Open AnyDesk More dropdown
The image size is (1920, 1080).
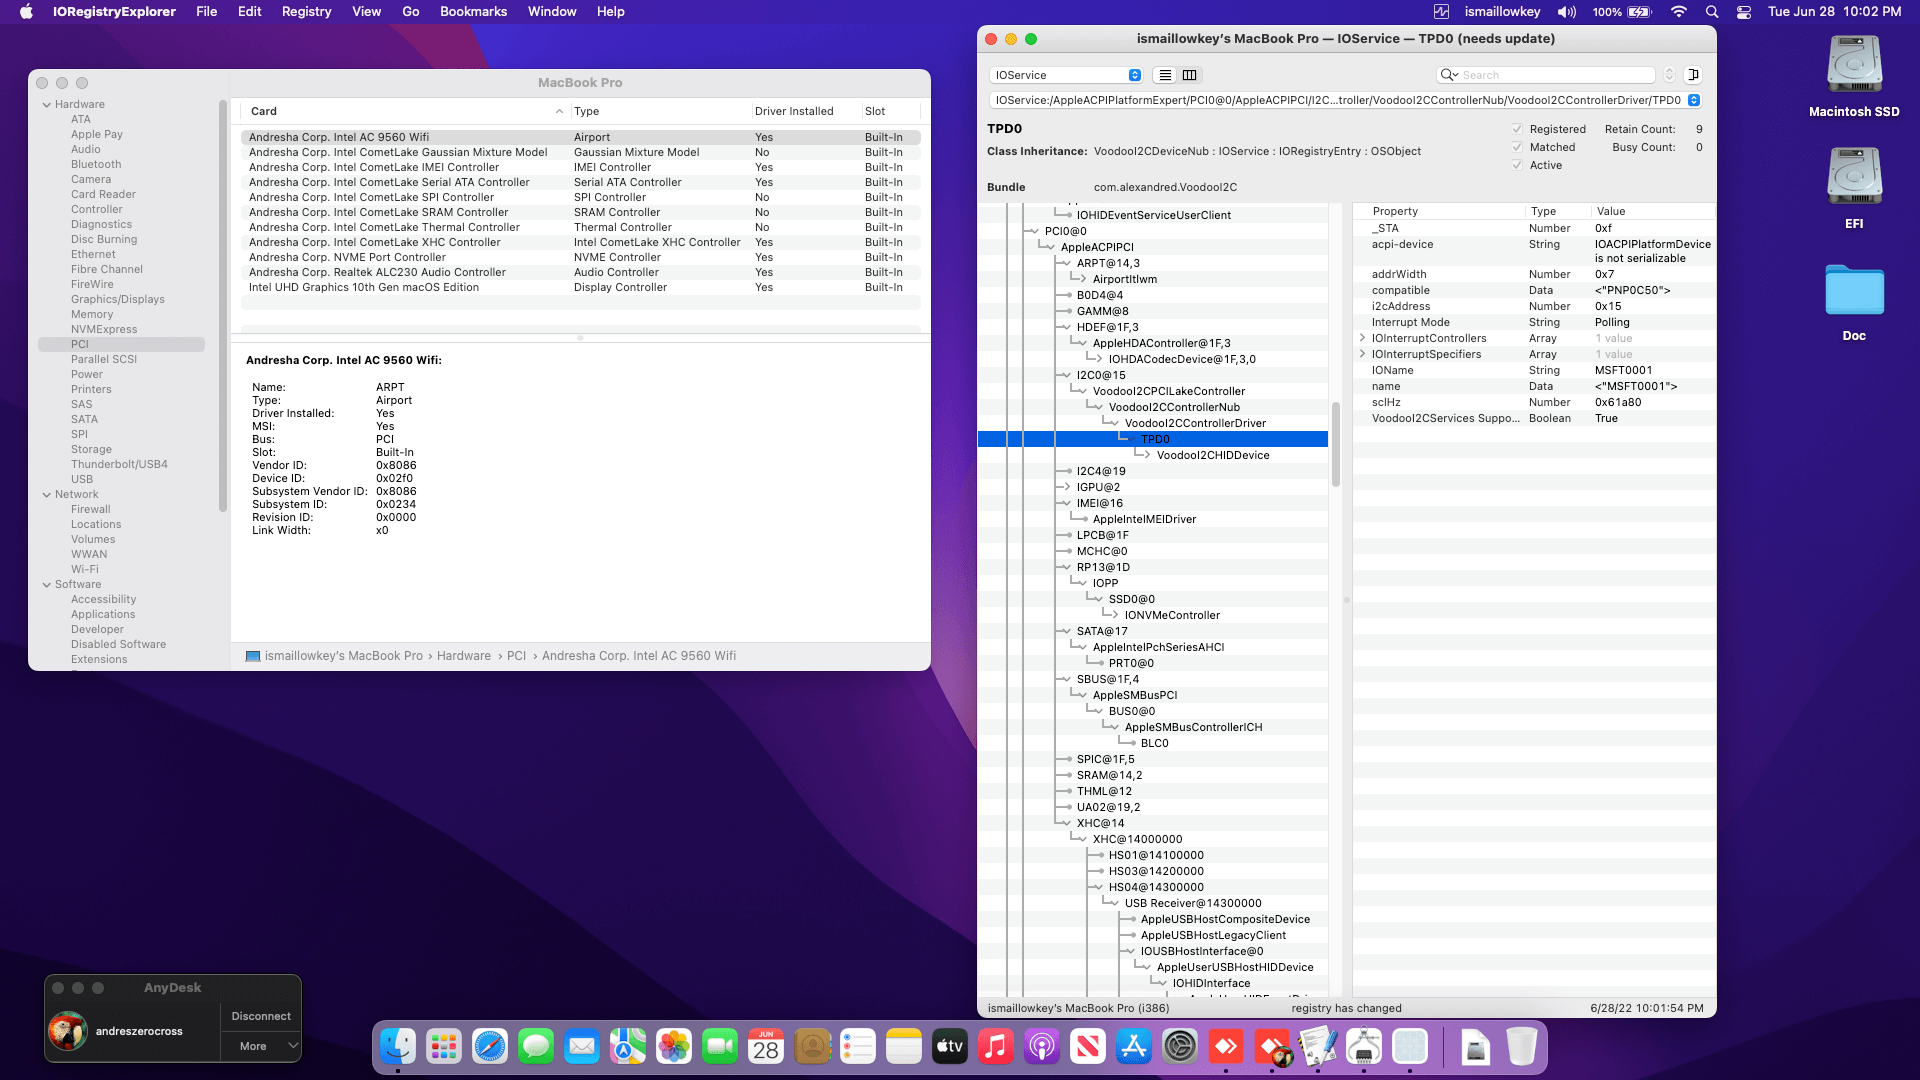[261, 1046]
